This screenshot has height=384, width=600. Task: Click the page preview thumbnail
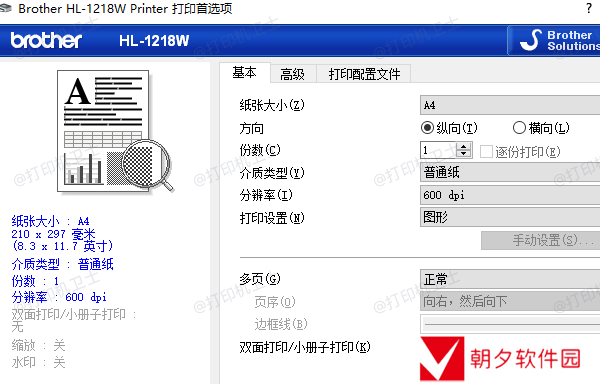pyautogui.click(x=115, y=131)
